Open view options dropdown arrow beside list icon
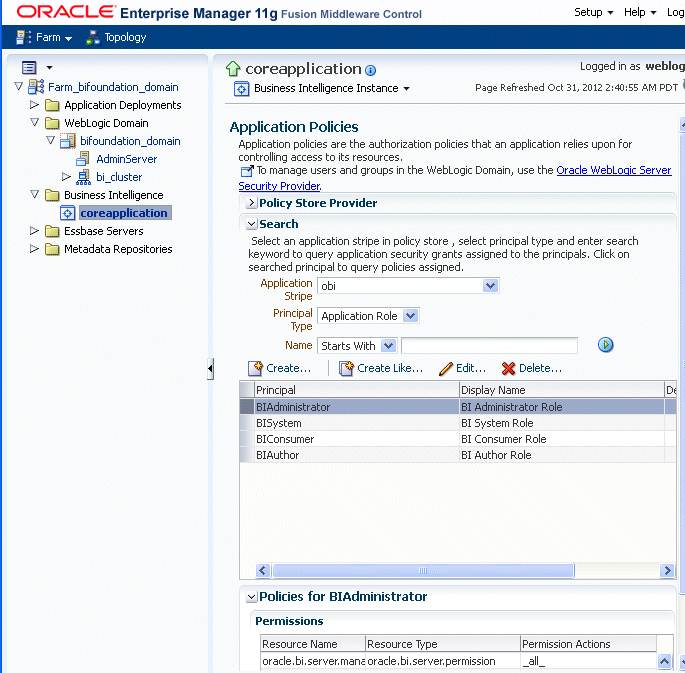This screenshot has height=673, width=685. [x=49, y=67]
